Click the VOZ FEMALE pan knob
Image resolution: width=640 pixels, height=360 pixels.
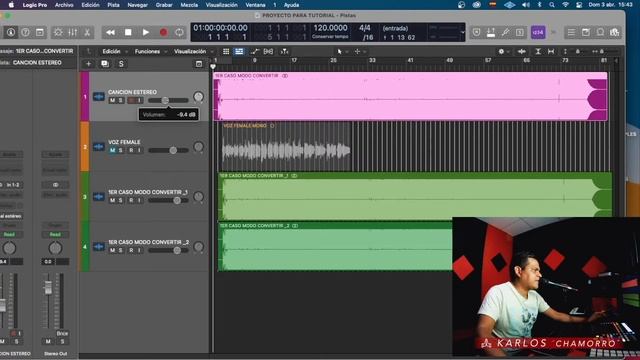198,147
